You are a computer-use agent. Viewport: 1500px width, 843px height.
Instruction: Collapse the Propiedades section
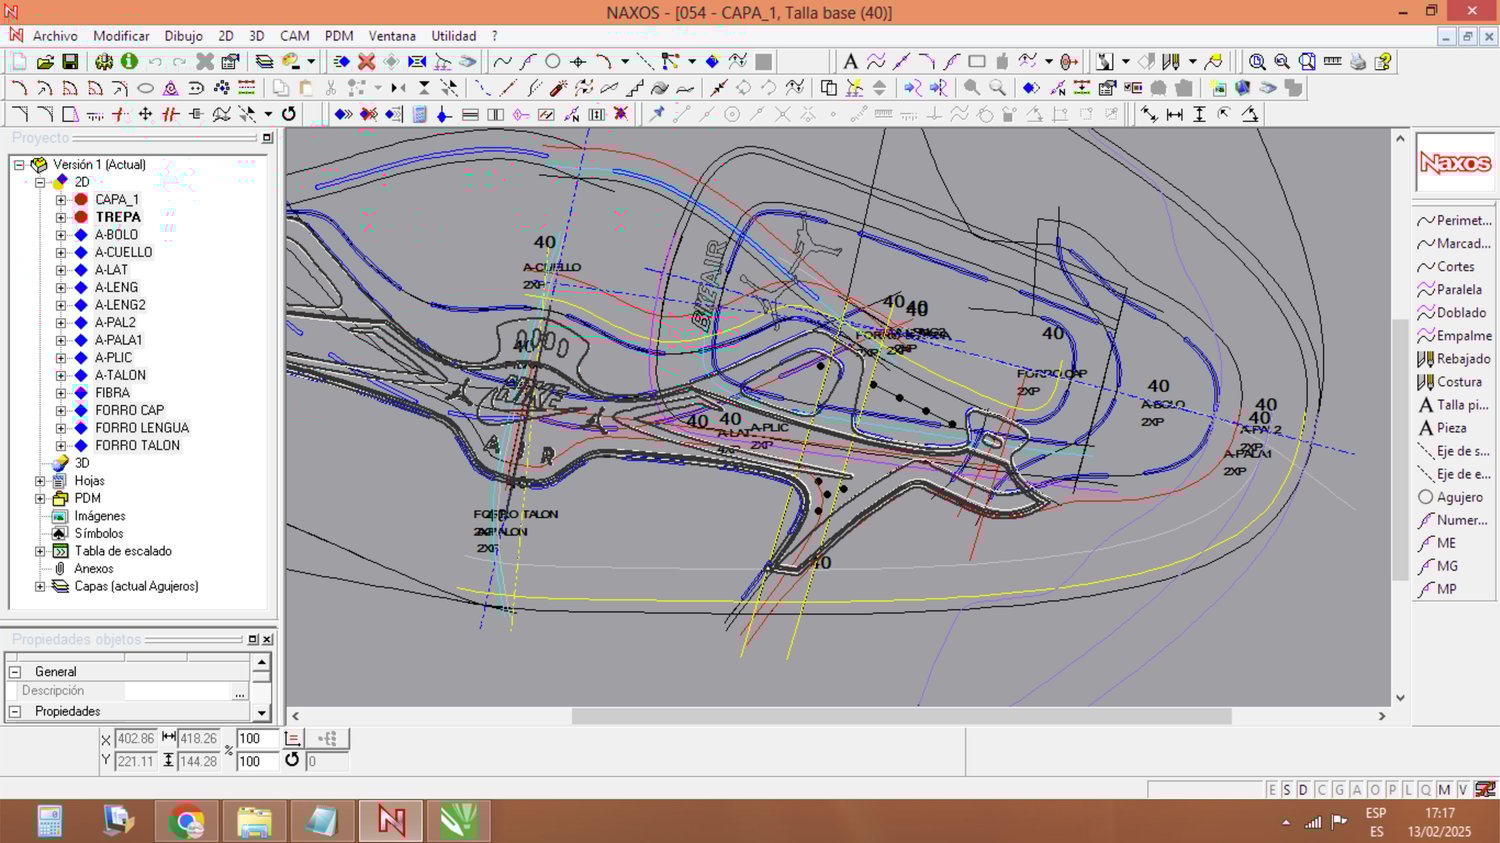(15, 712)
